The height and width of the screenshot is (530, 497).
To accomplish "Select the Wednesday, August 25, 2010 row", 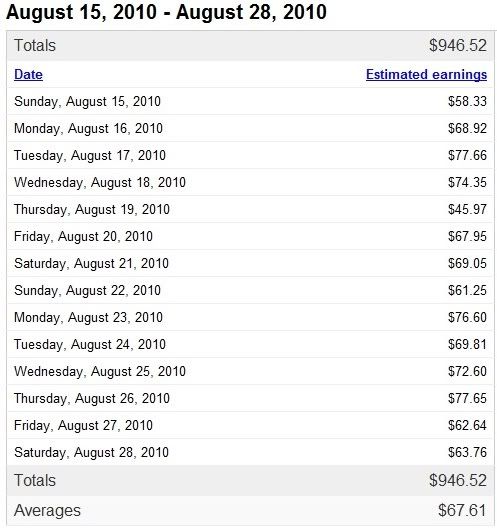I will point(250,371).
